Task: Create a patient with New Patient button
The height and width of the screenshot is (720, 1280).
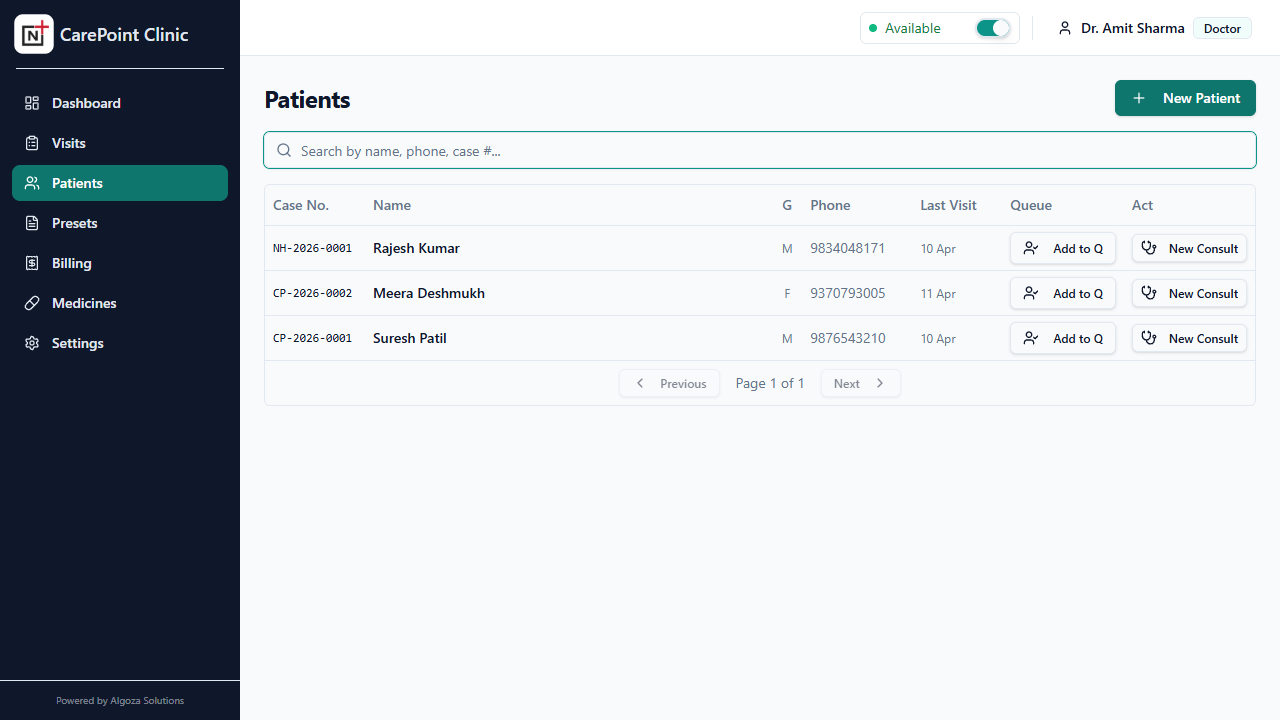Action: [1185, 98]
